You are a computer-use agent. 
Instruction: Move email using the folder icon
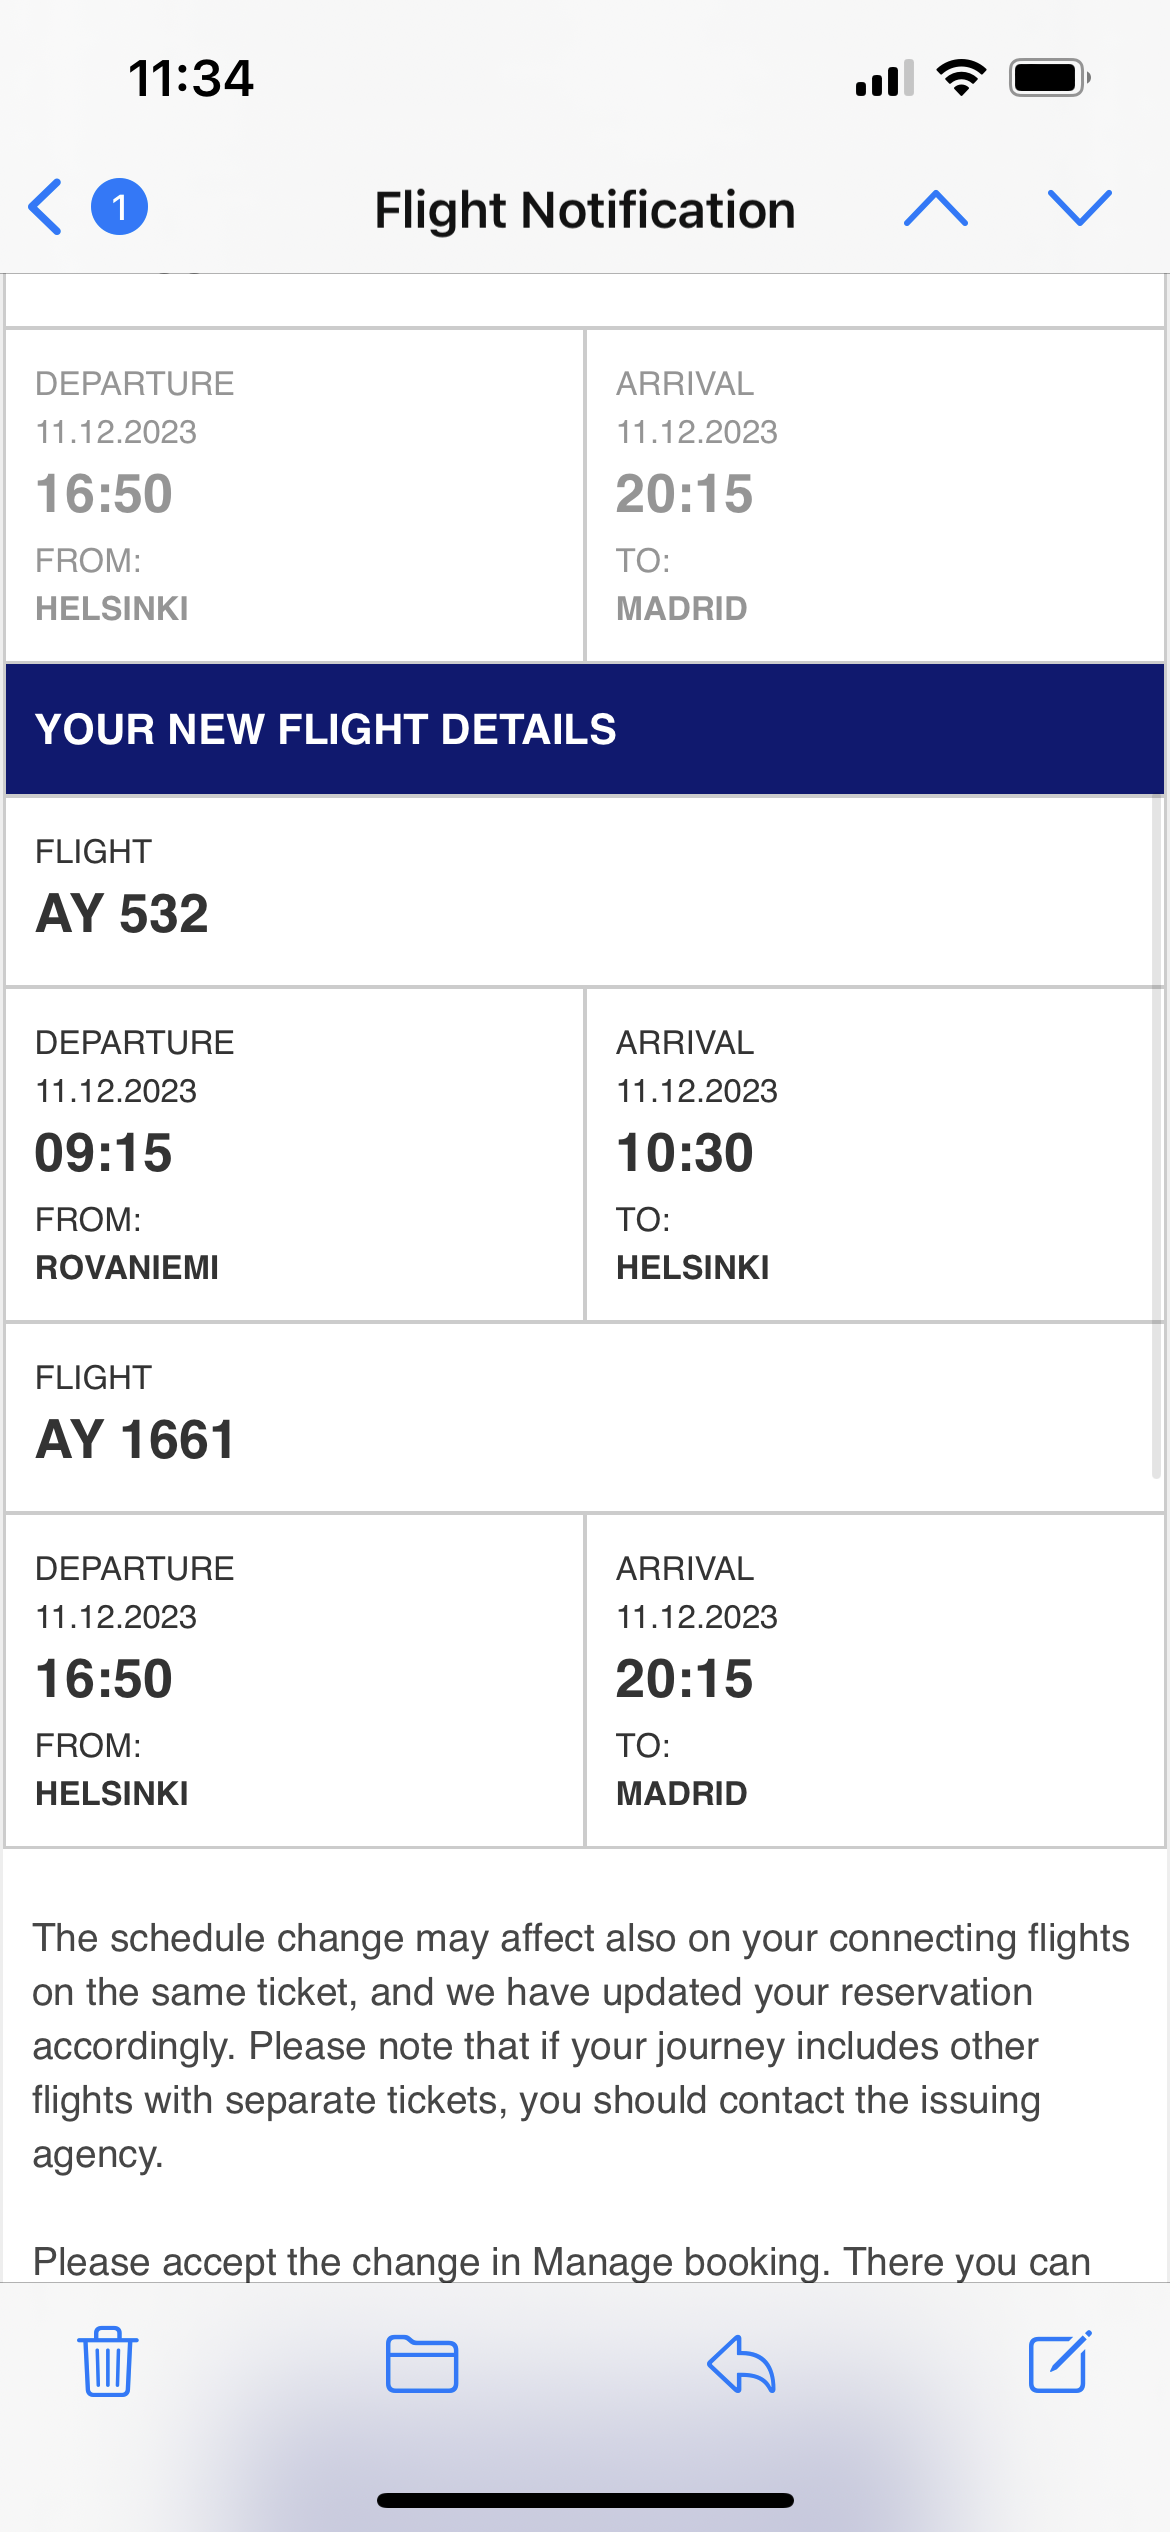pyautogui.click(x=422, y=2364)
